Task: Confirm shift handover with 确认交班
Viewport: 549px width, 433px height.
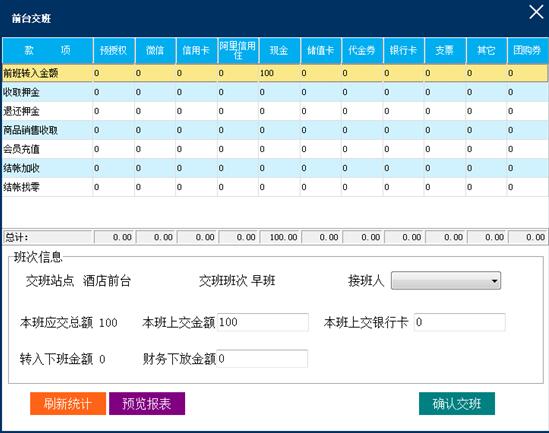Action: point(457,404)
